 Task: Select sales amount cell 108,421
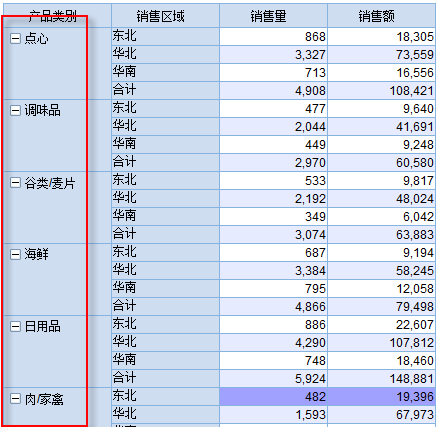(x=381, y=90)
